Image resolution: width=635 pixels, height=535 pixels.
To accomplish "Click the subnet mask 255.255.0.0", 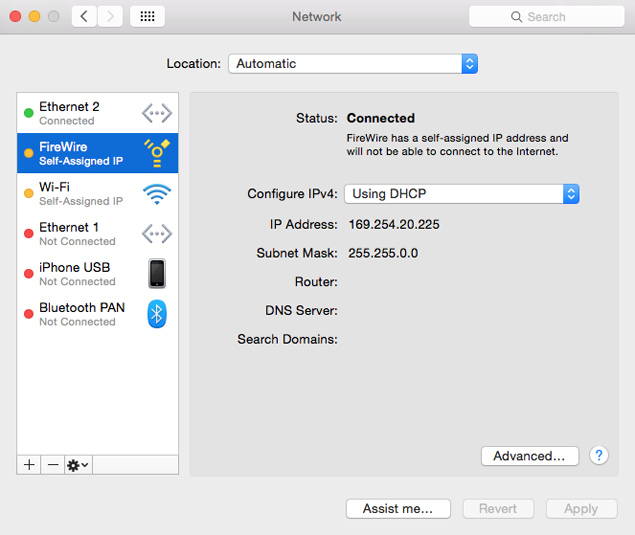I will 383,253.
